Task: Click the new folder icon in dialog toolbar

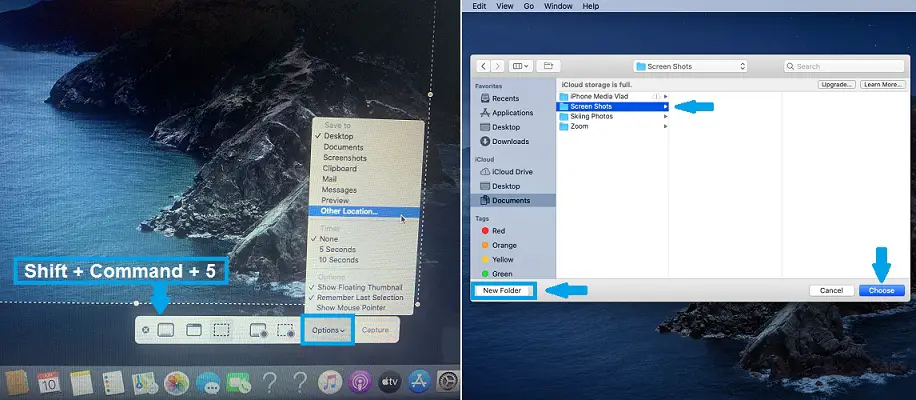Action: (x=546, y=66)
